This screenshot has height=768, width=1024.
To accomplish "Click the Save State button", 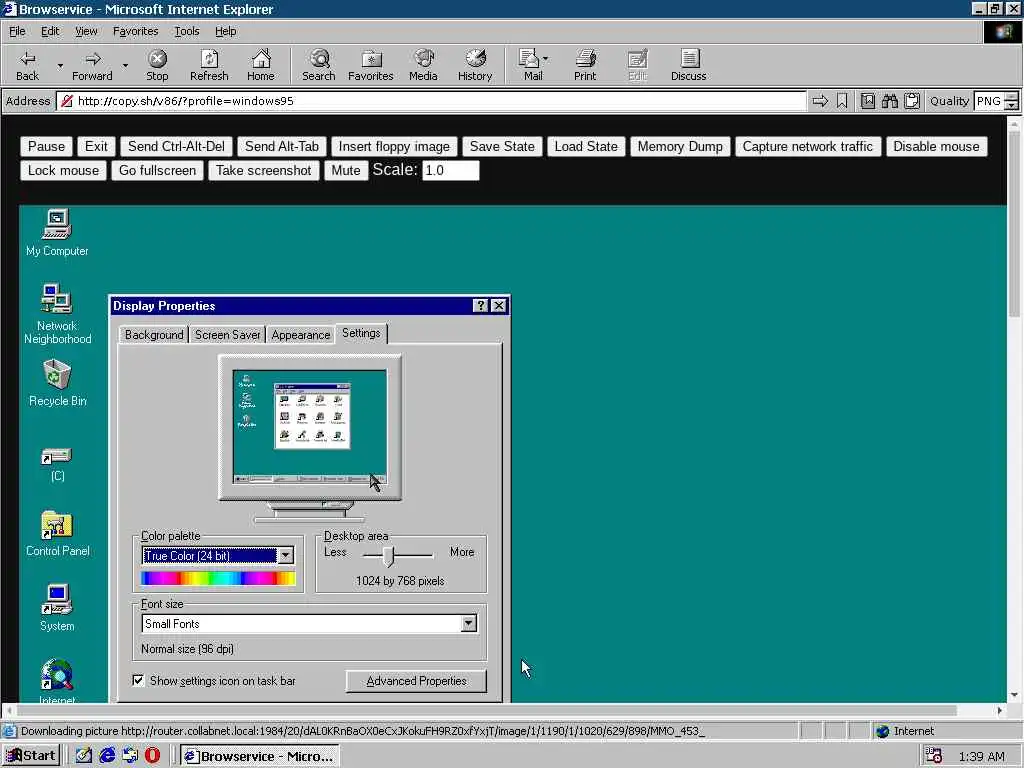I will click(x=502, y=146).
